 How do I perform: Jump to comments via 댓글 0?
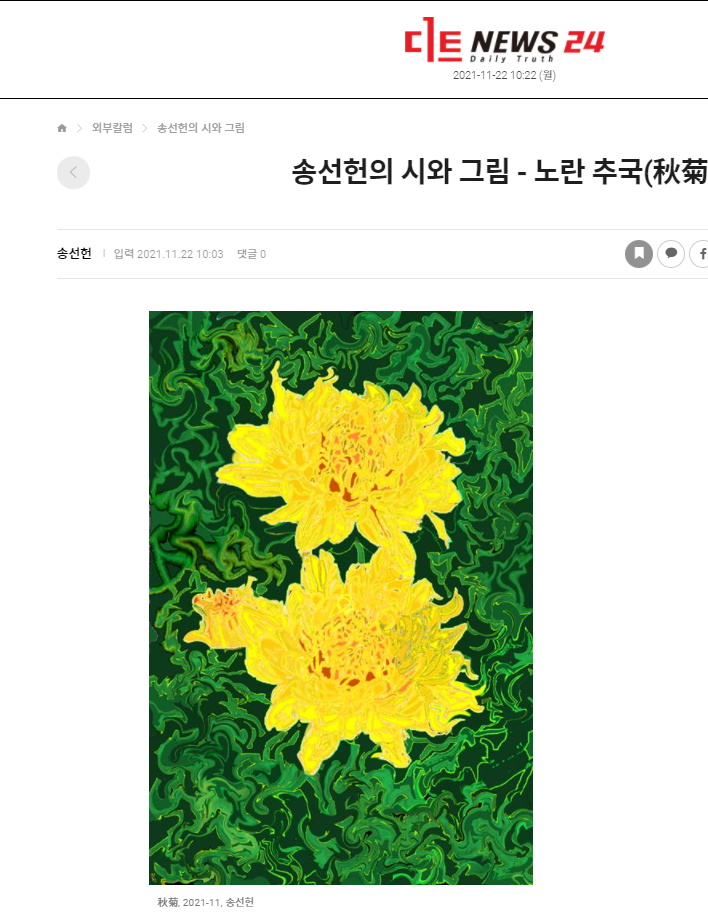251,254
